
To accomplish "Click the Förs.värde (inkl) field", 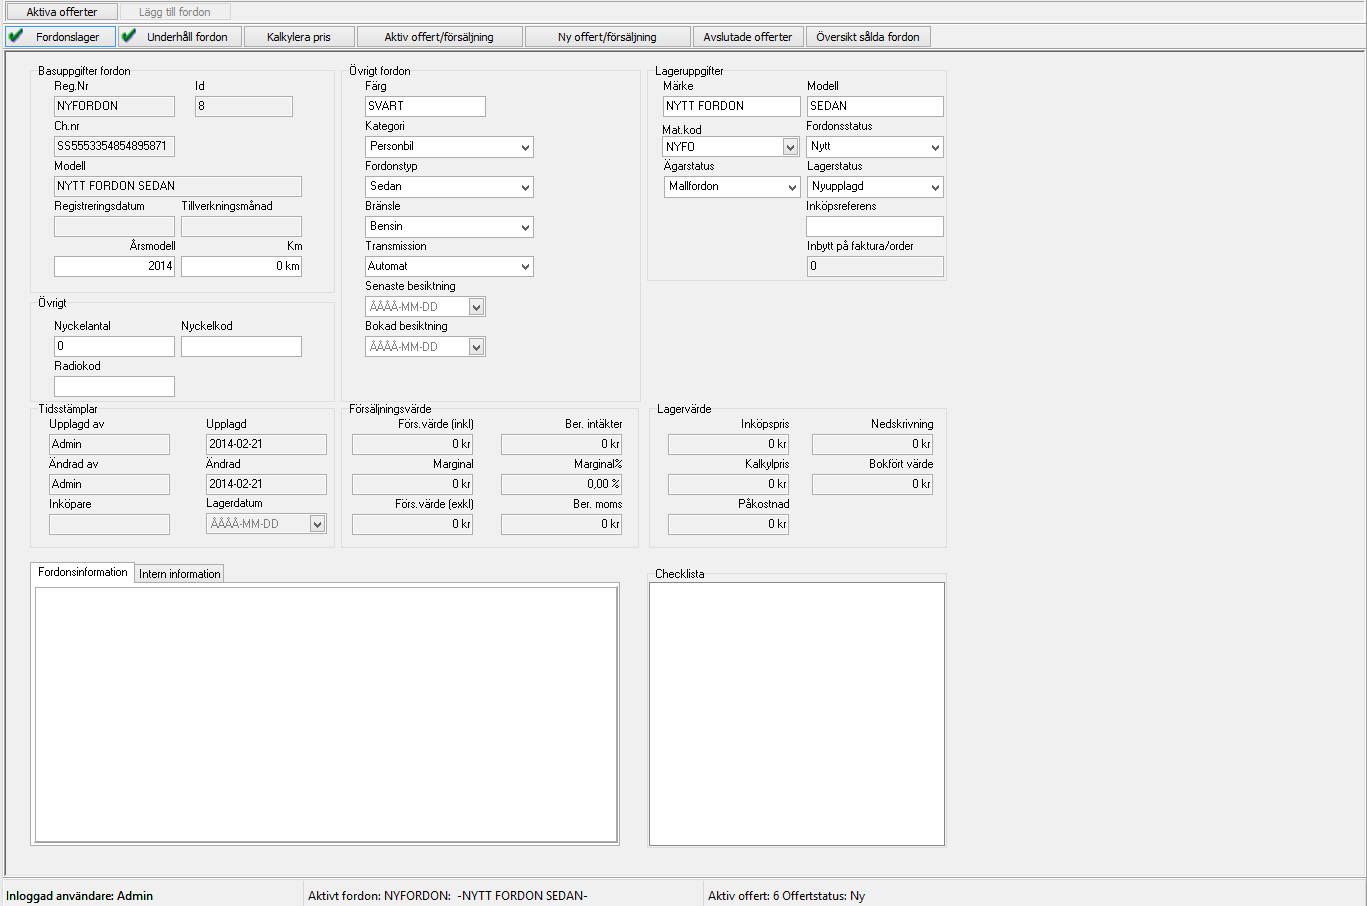I will tap(412, 444).
